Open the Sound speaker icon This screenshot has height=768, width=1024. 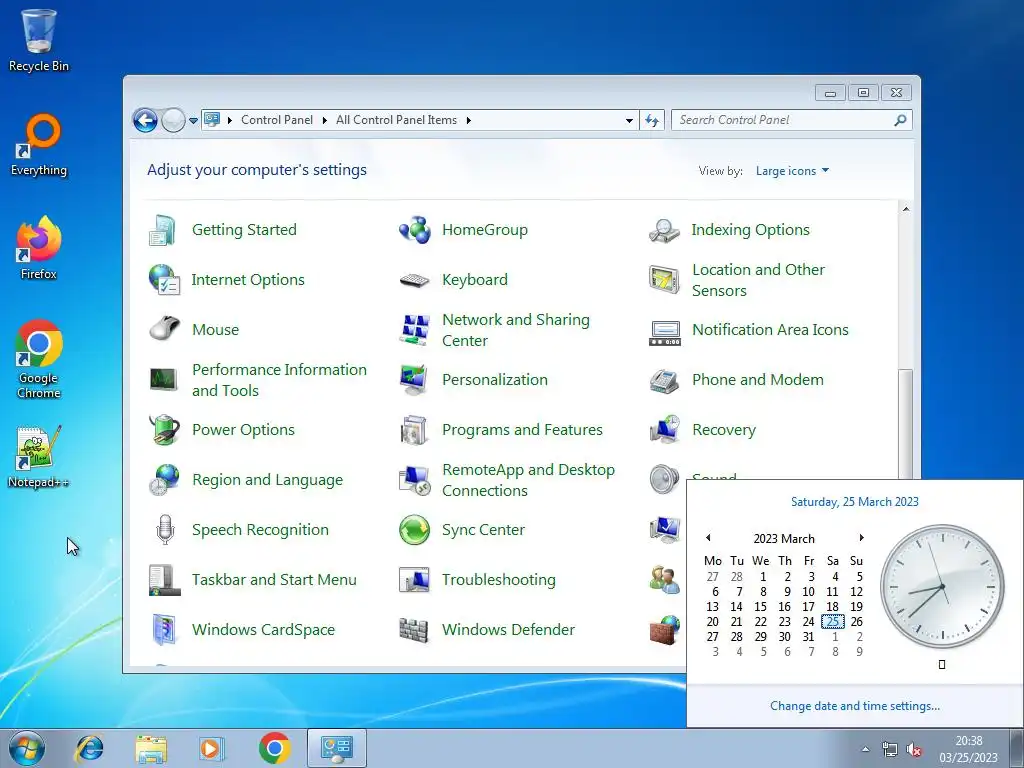(x=664, y=479)
